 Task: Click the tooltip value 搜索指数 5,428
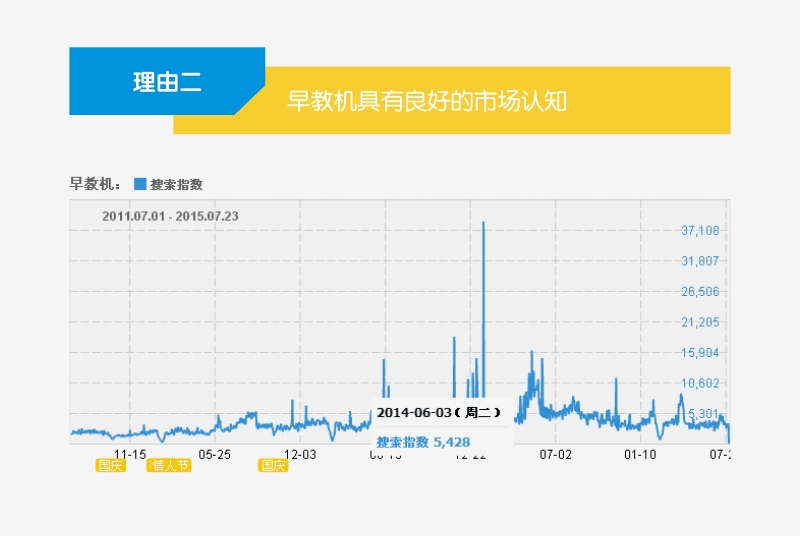(423, 441)
